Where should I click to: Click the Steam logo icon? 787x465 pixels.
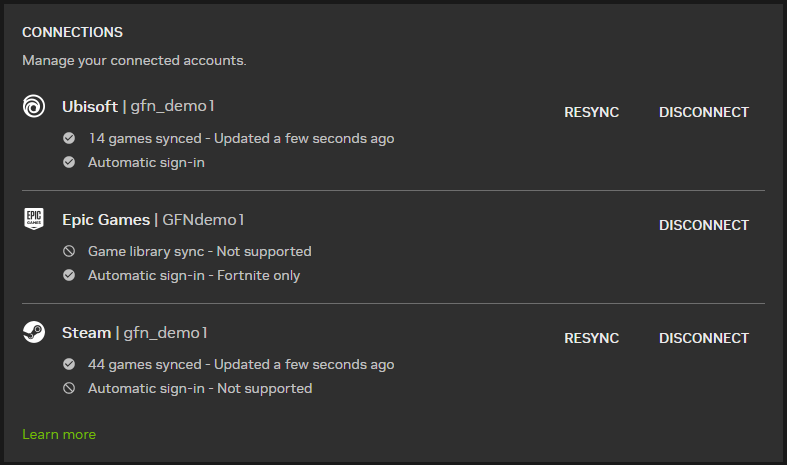point(34,332)
